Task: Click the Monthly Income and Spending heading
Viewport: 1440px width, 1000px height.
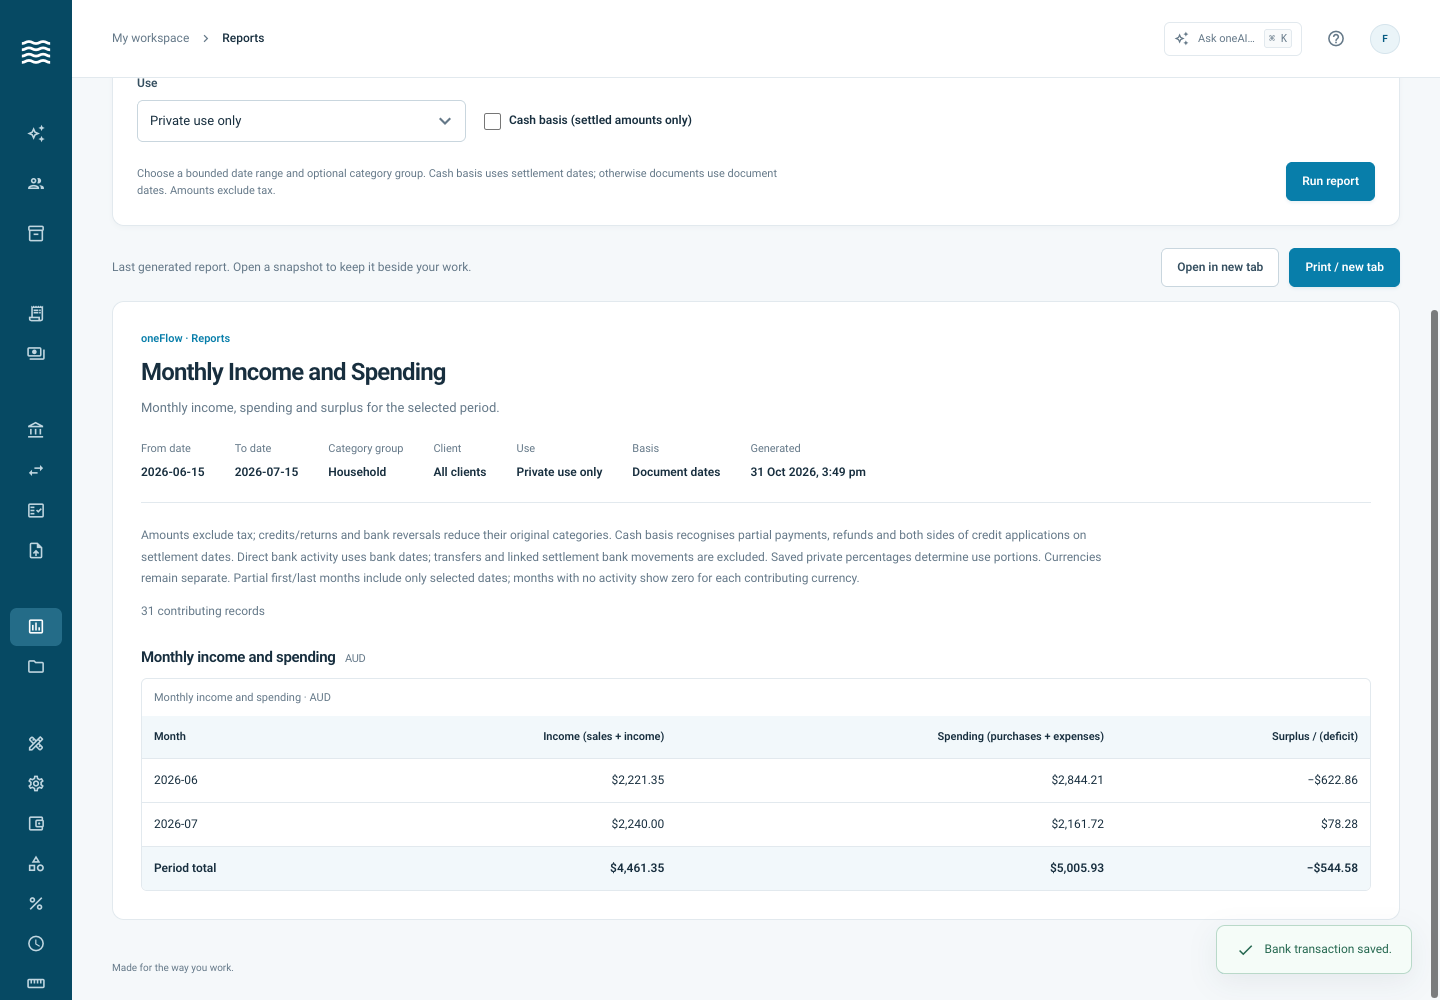Action: pyautogui.click(x=293, y=372)
